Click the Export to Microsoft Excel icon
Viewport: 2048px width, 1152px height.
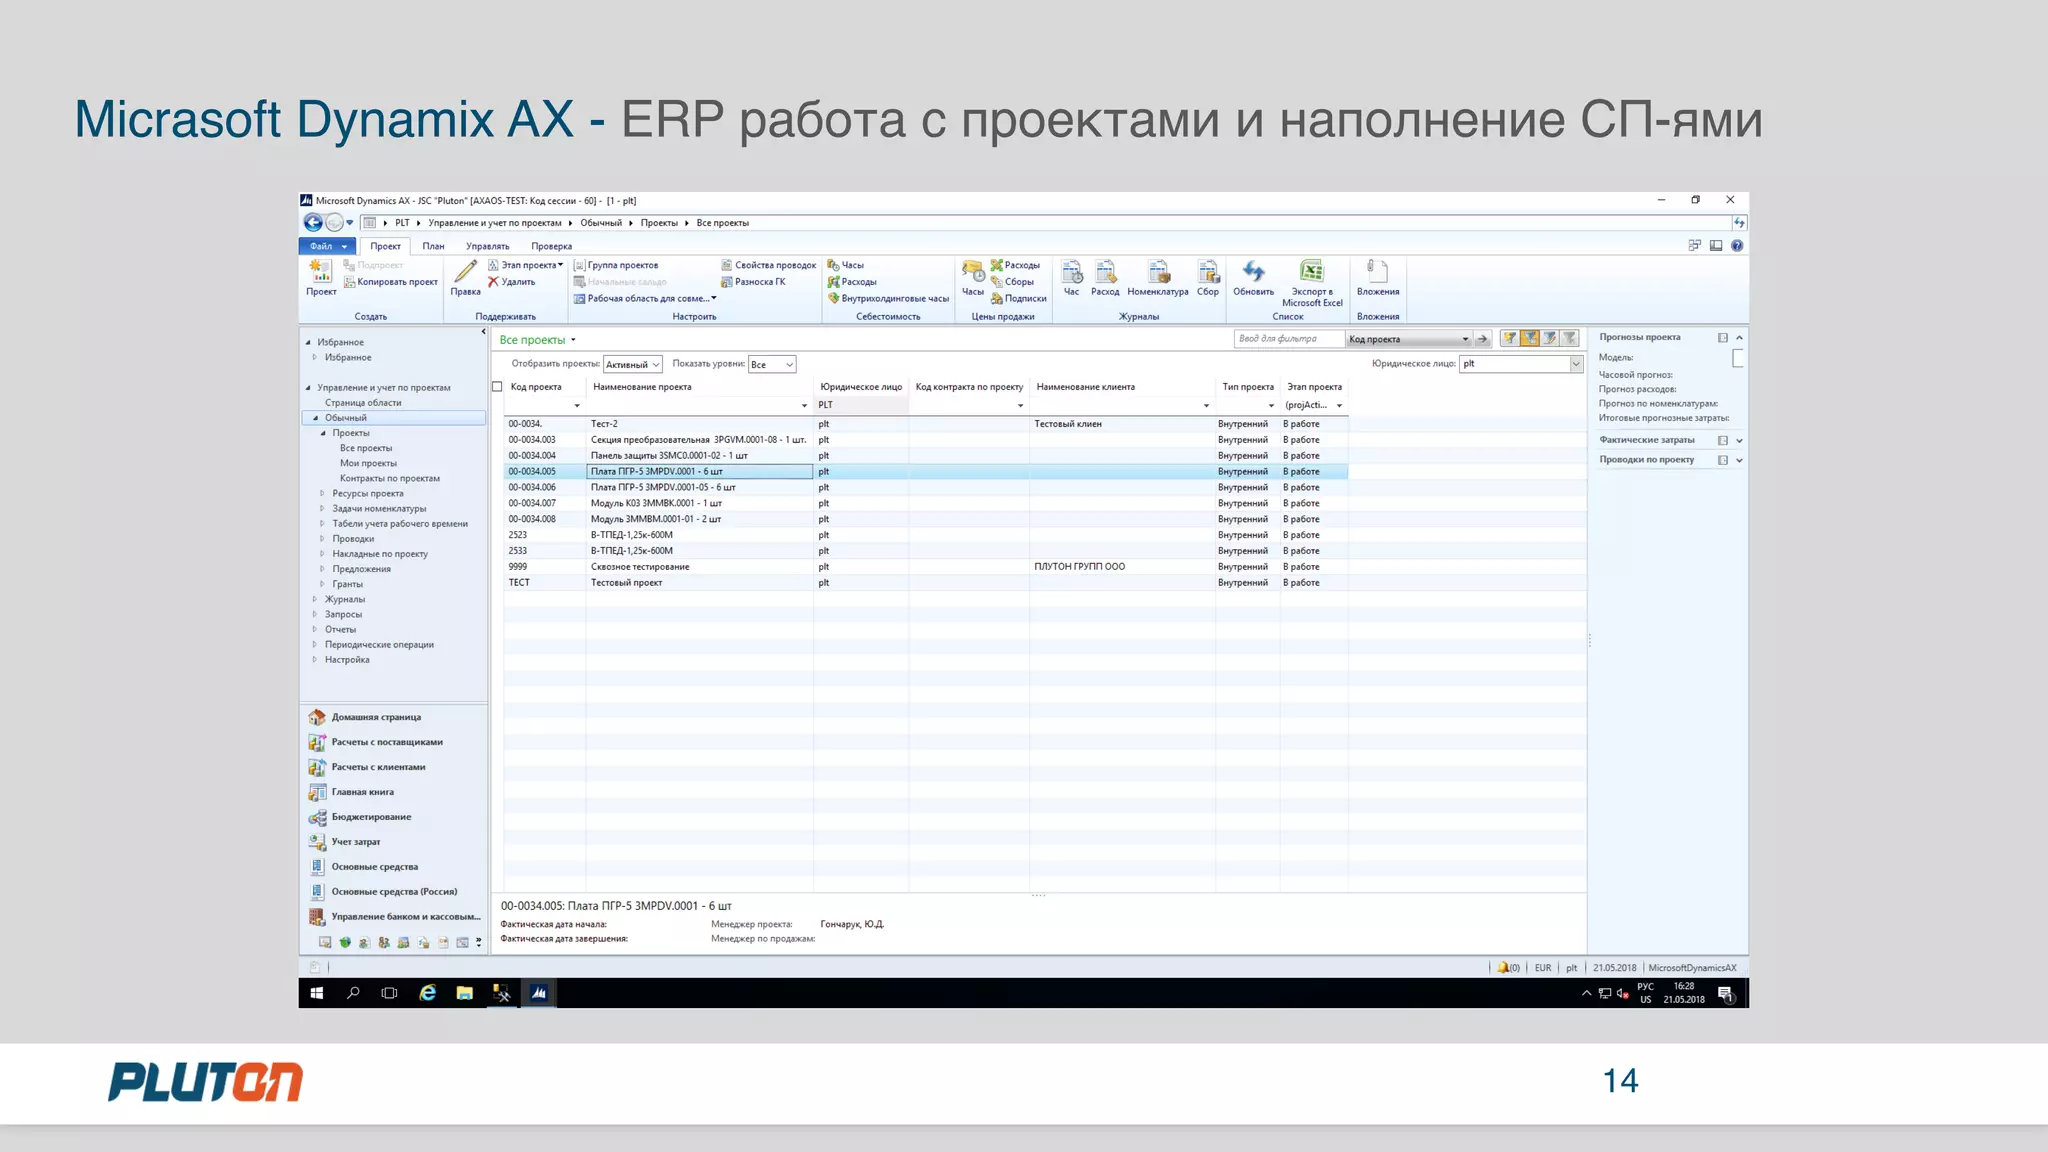click(1311, 272)
